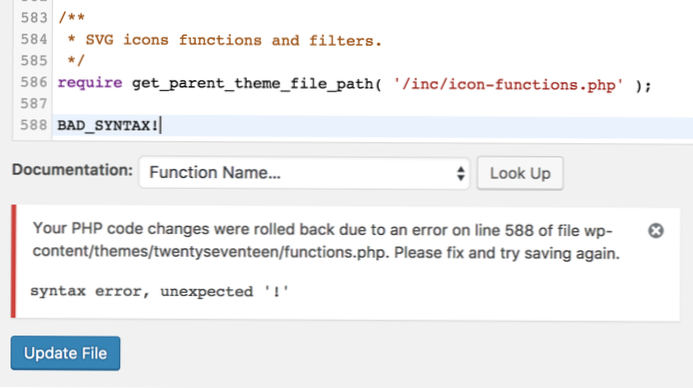
Task: Click line number 584 in gutter
Action: point(34,39)
